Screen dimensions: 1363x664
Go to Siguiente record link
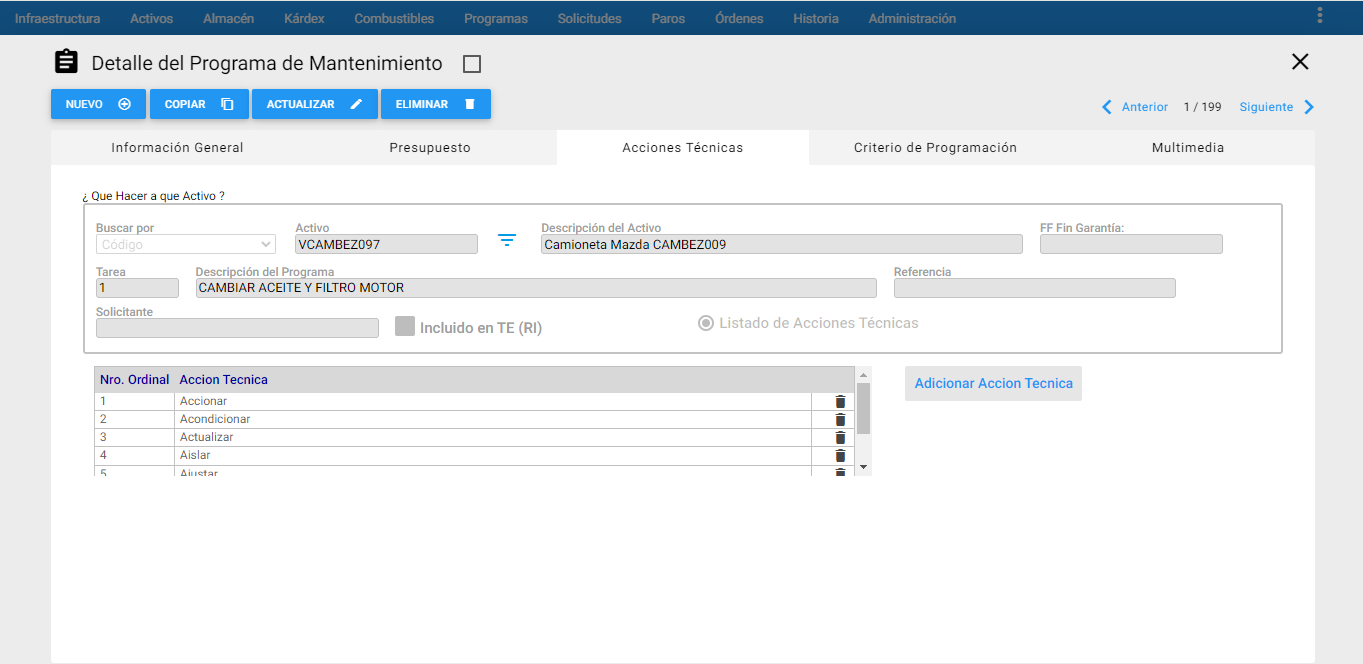point(1266,107)
